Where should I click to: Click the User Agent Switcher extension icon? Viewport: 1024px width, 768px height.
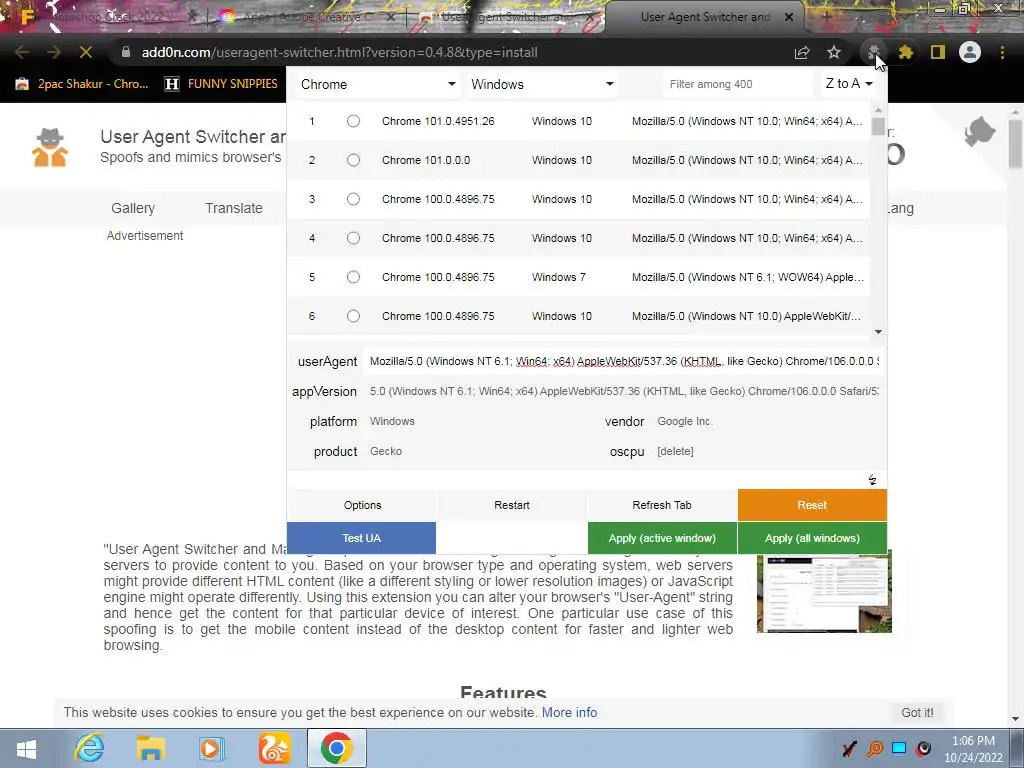tap(873, 52)
